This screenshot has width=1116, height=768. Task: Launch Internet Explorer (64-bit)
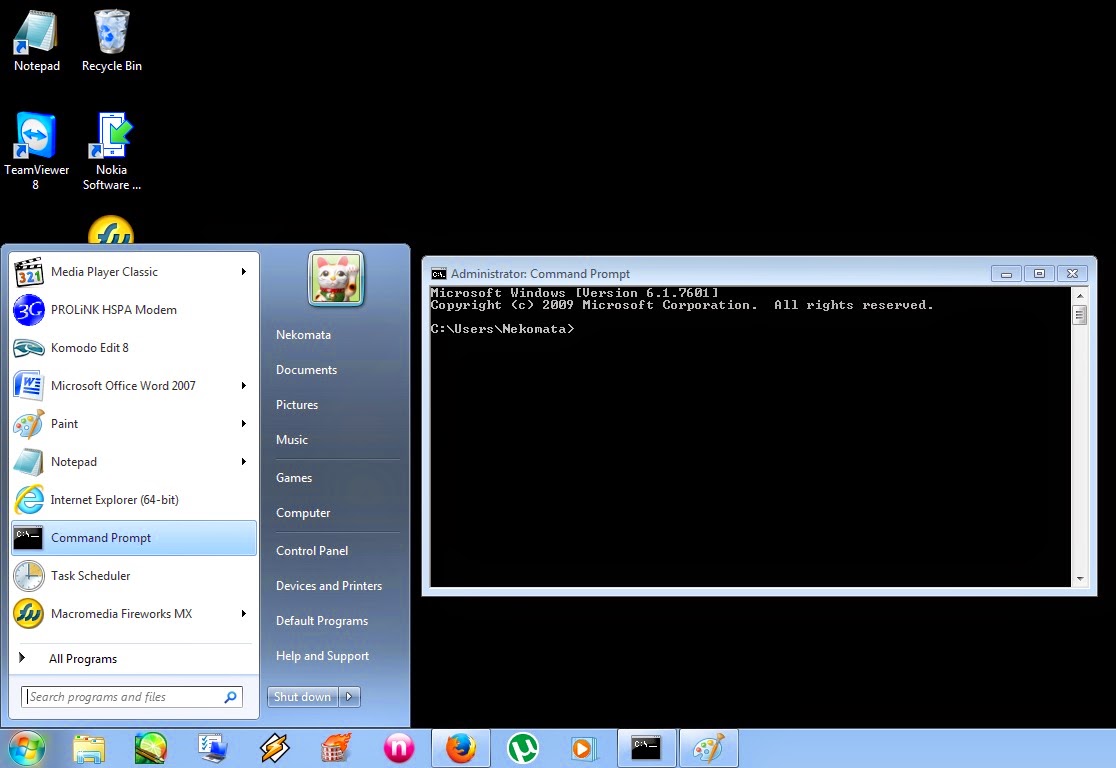coord(134,500)
